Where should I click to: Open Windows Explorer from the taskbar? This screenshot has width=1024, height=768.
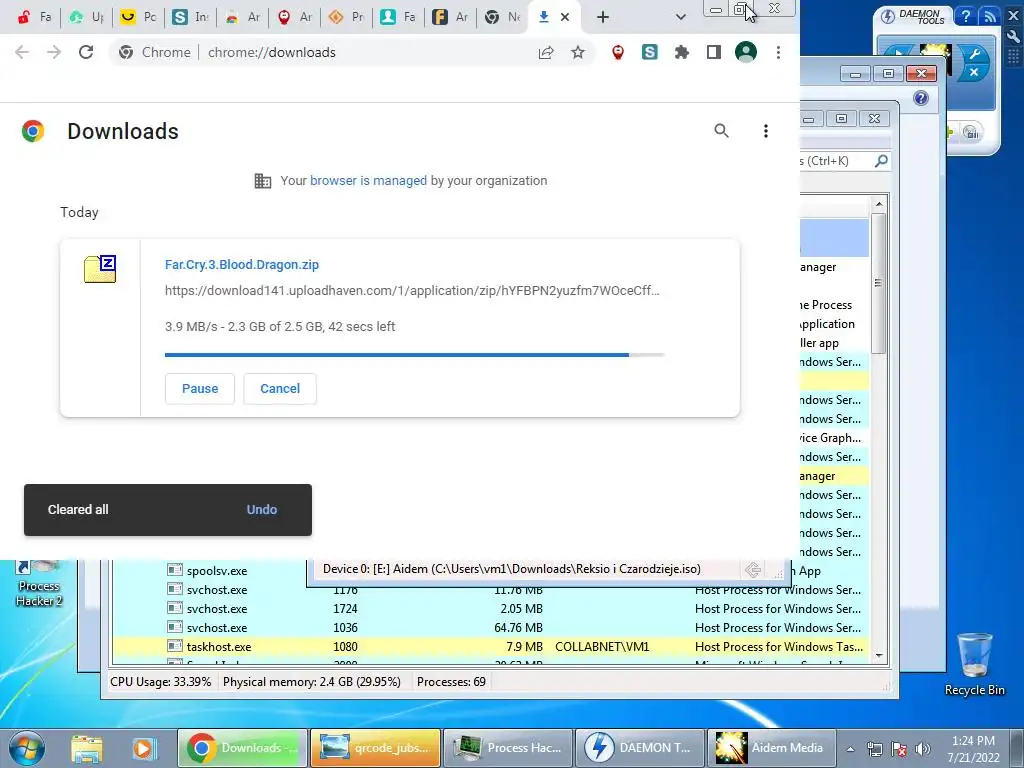[x=87, y=748]
